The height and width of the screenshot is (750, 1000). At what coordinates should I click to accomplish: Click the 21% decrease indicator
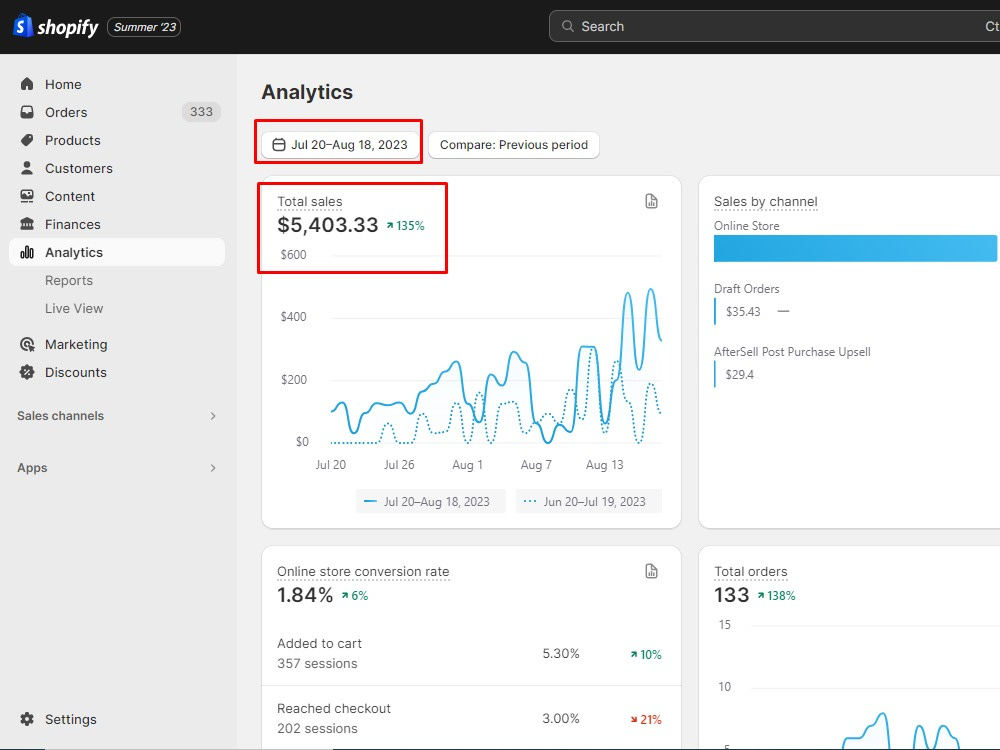pyautogui.click(x=646, y=719)
